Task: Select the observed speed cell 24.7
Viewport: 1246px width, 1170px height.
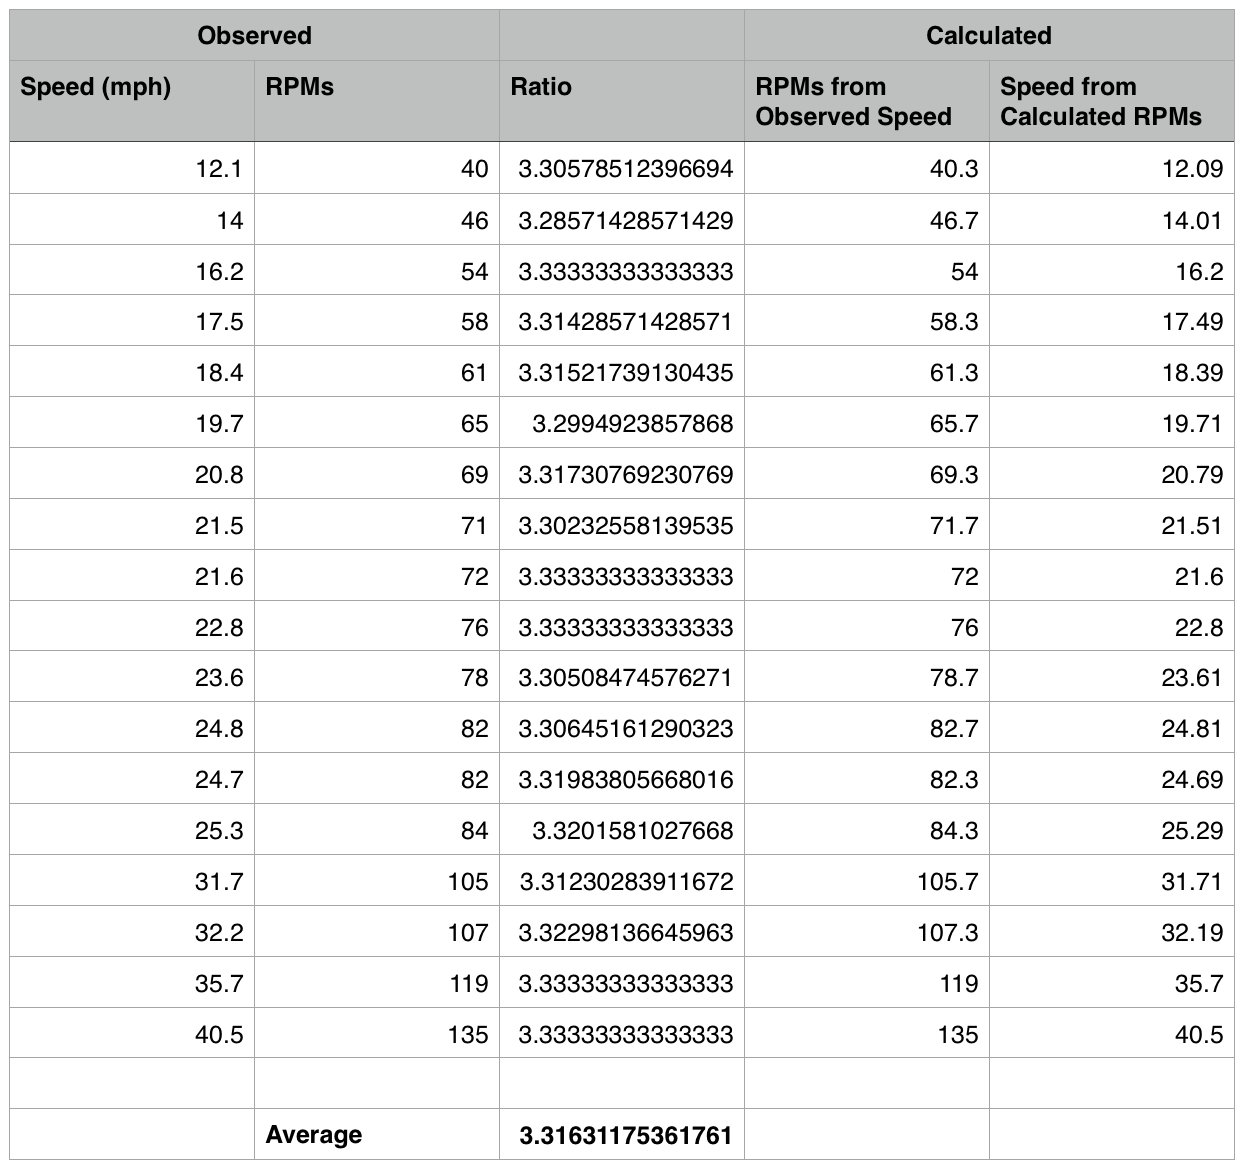Action: (218, 779)
